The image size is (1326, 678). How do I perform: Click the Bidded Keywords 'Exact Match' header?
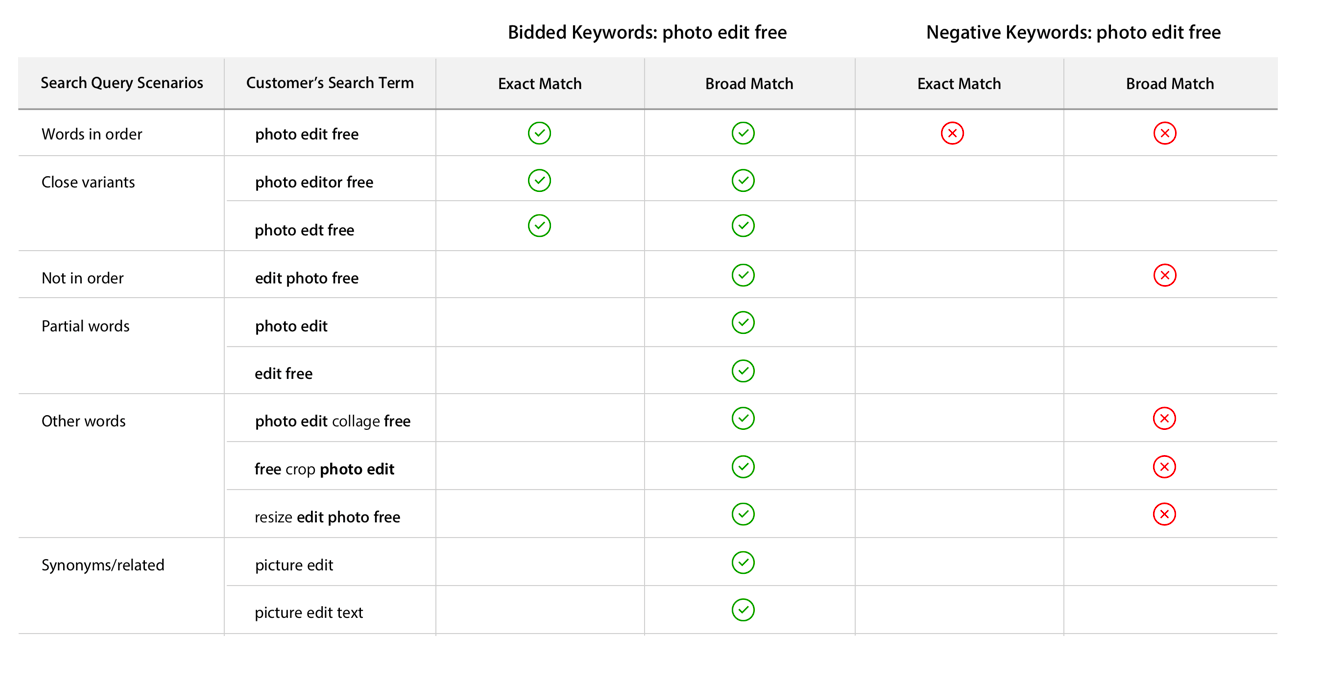tap(540, 84)
